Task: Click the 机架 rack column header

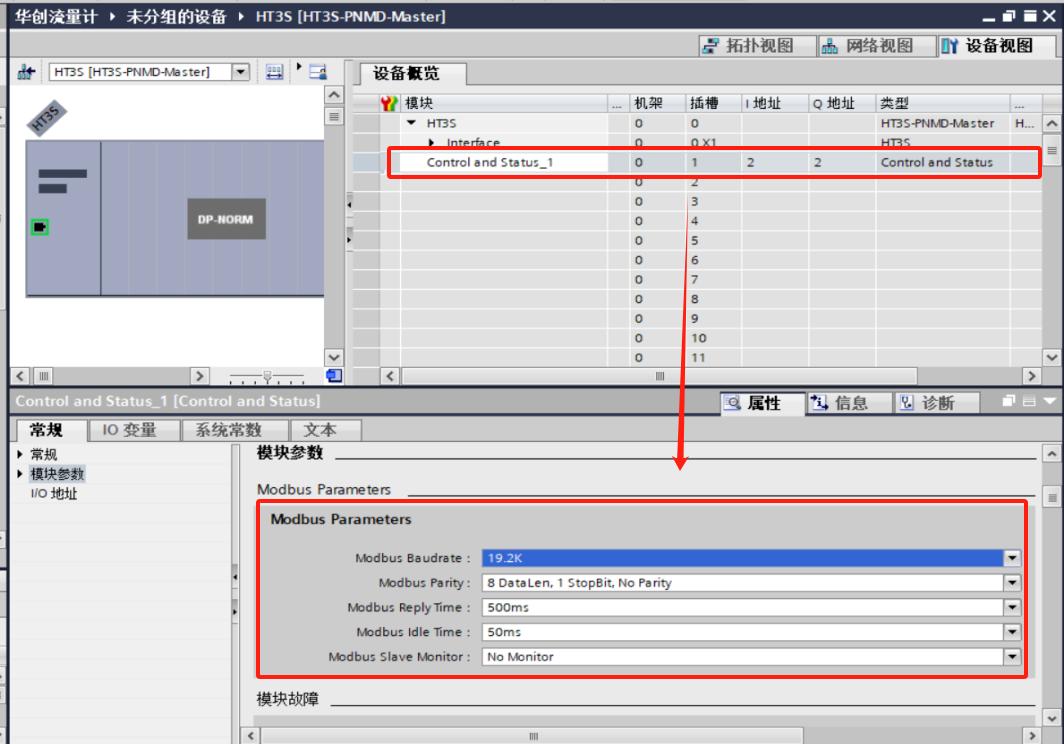Action: tap(657, 103)
